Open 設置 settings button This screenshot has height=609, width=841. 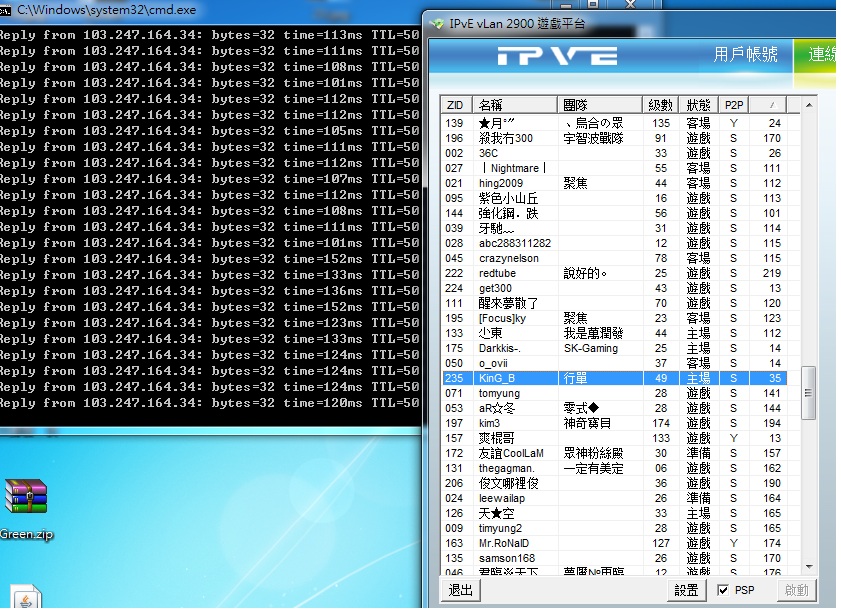pos(686,591)
